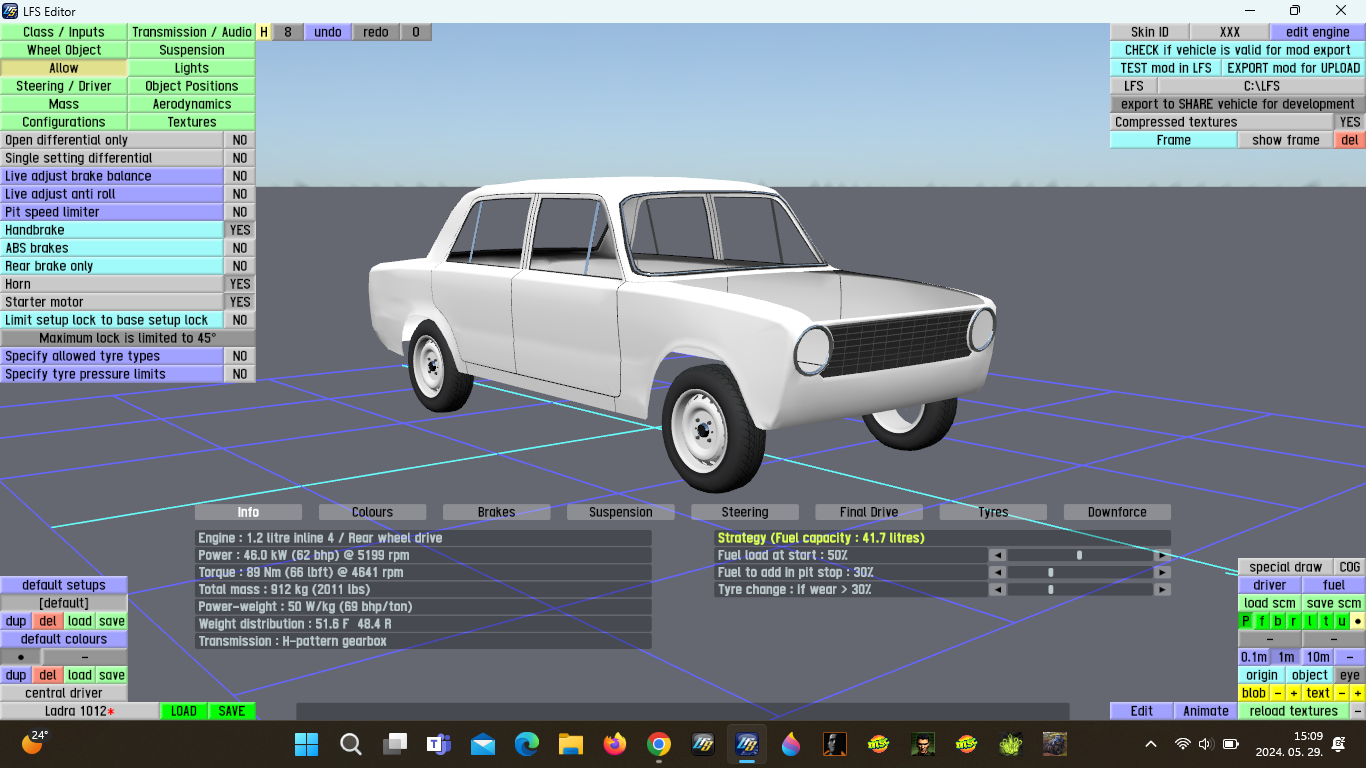
Task: Click CHECK if vehicle is valid for mod export
Action: [1237, 50]
